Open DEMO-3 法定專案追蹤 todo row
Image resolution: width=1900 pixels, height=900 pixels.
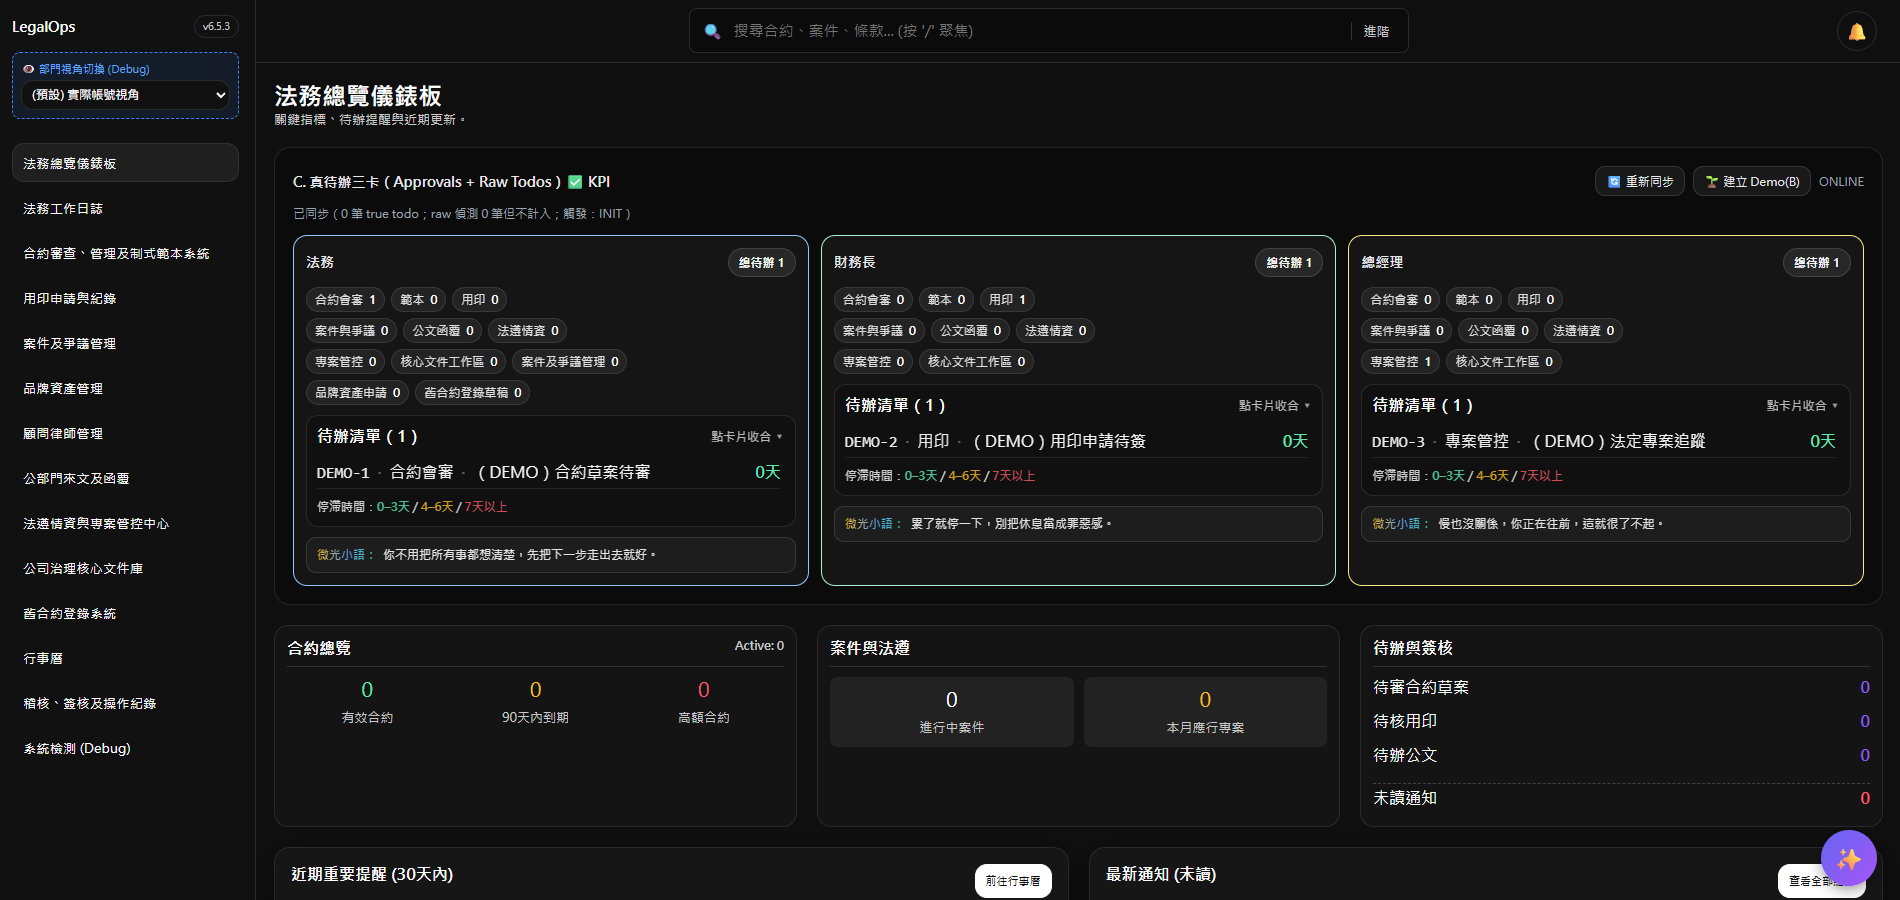click(x=1605, y=441)
